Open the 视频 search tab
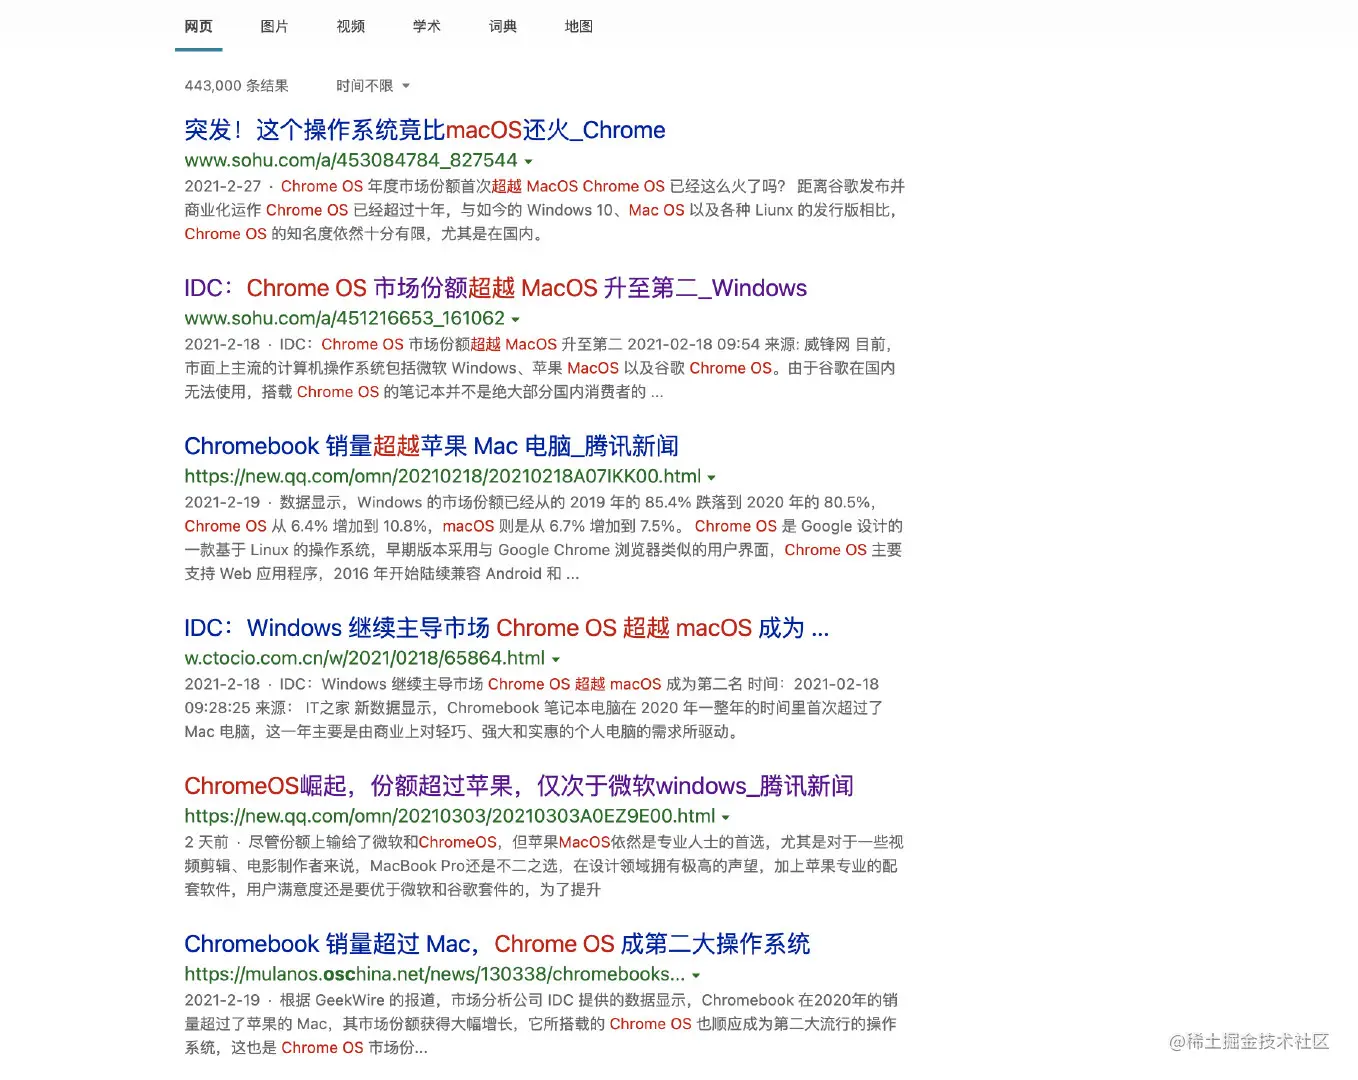 pyautogui.click(x=350, y=26)
